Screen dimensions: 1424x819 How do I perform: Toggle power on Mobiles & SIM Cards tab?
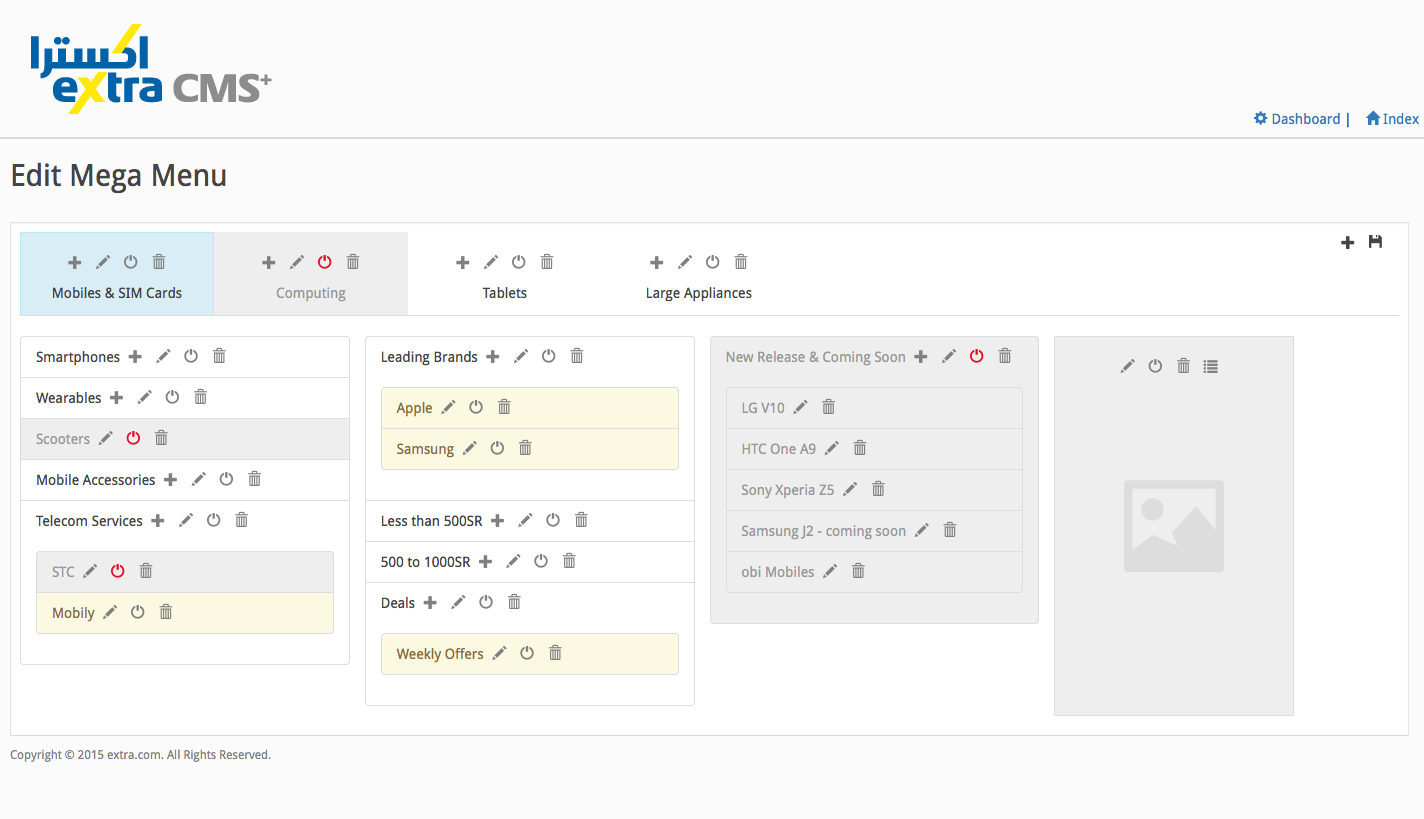(x=131, y=262)
